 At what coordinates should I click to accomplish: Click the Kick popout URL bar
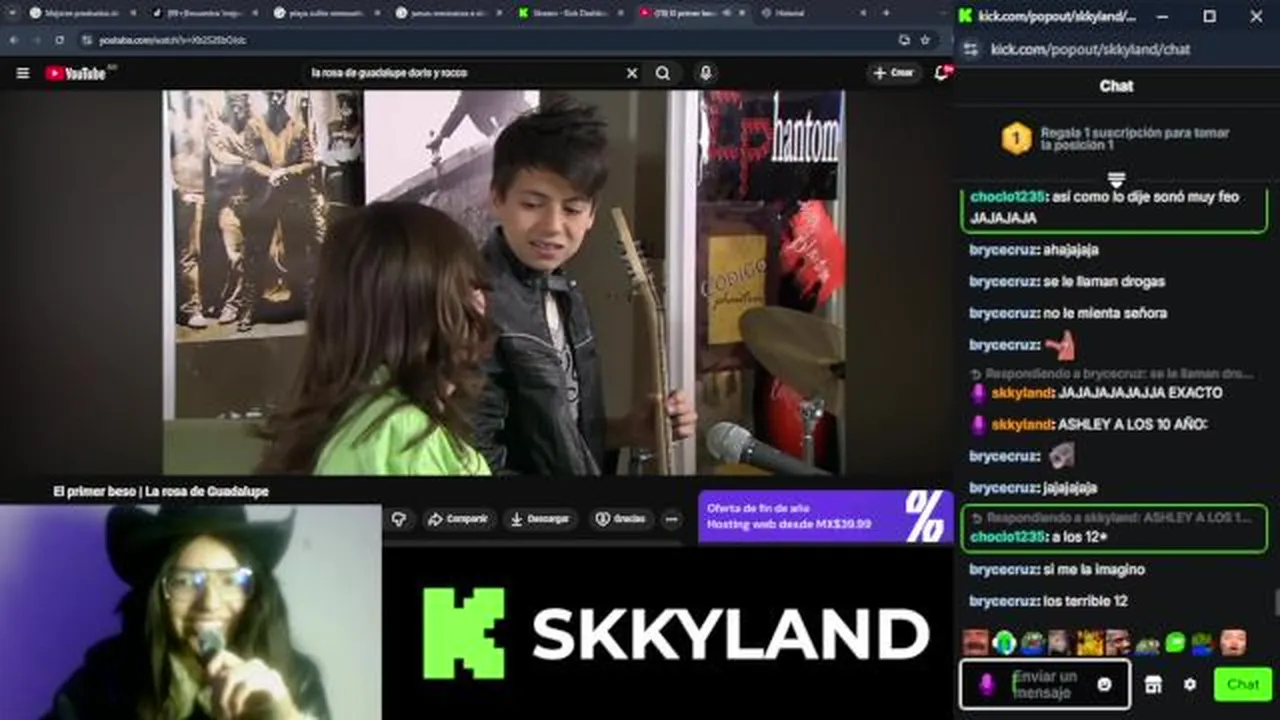[x=1090, y=49]
